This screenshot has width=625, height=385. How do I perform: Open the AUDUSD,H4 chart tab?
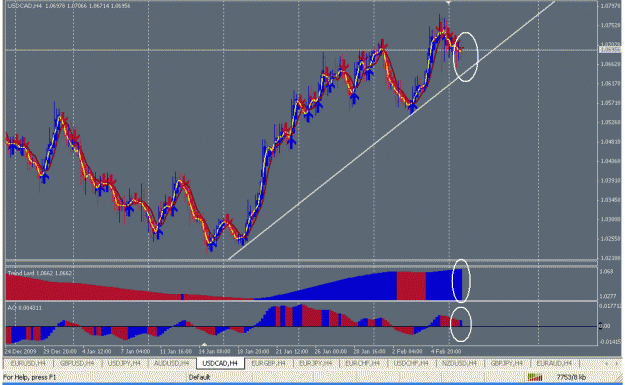pyautogui.click(x=171, y=363)
